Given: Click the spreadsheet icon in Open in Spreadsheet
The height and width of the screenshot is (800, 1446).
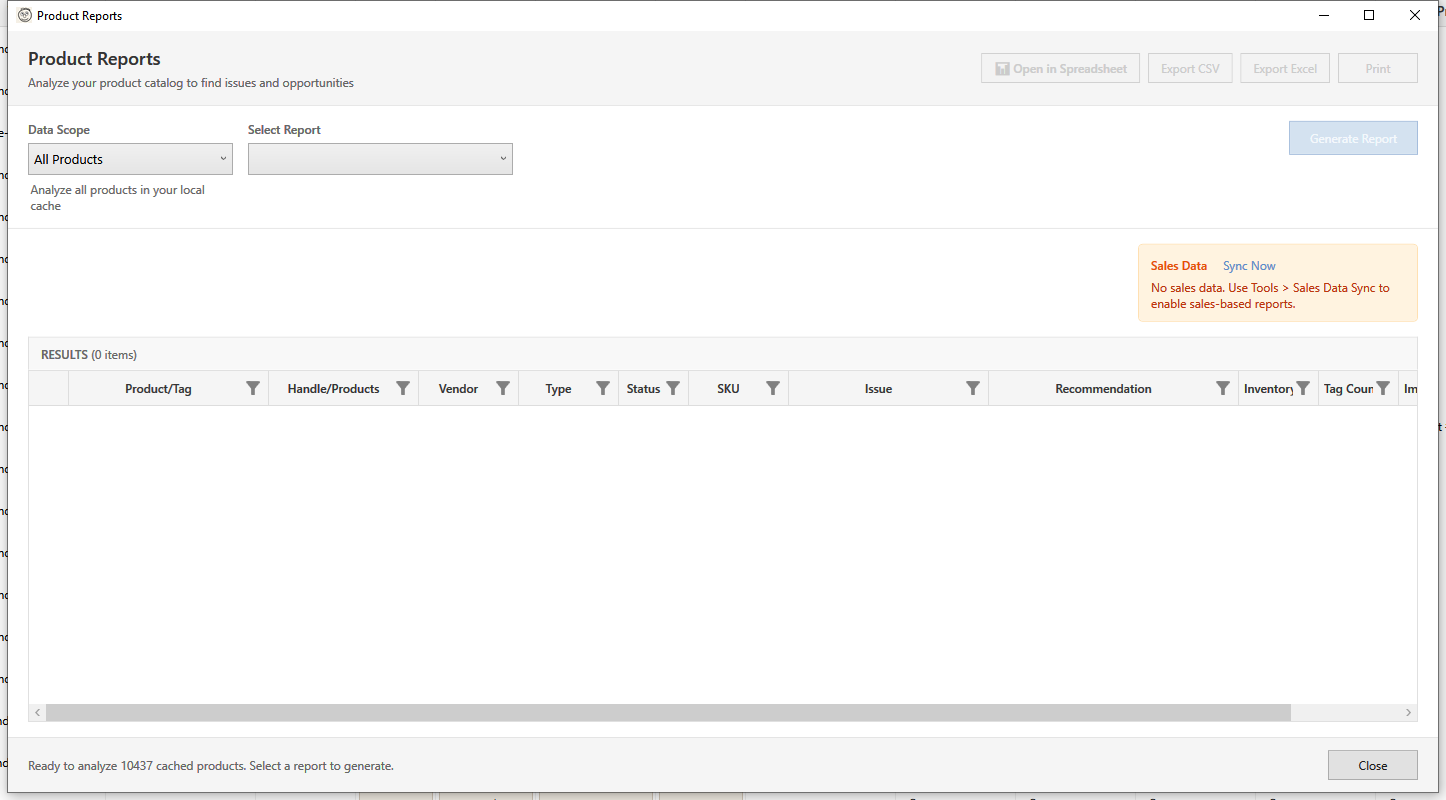Looking at the screenshot, I should [1000, 68].
